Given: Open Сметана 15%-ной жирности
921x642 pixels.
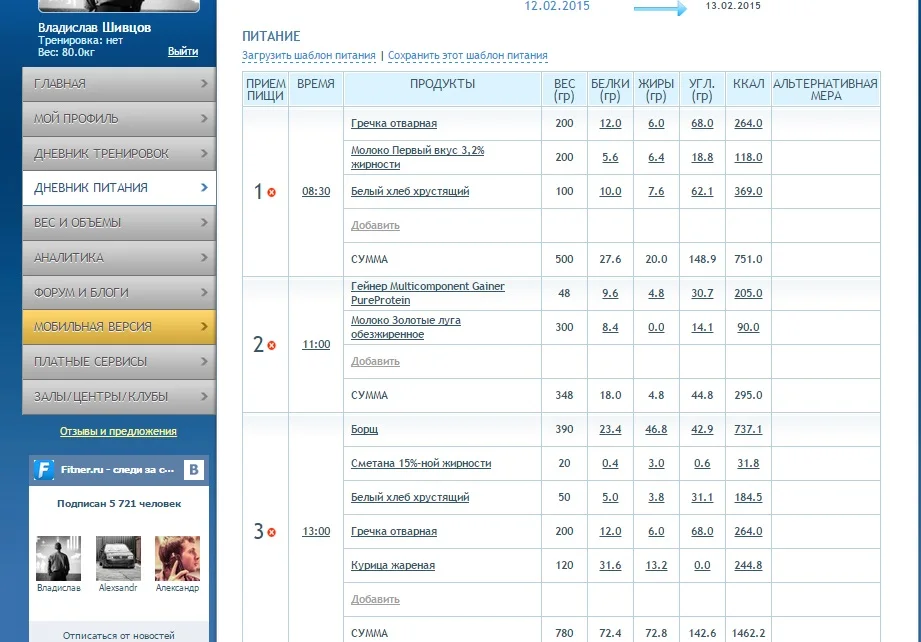Looking at the screenshot, I should [x=421, y=463].
